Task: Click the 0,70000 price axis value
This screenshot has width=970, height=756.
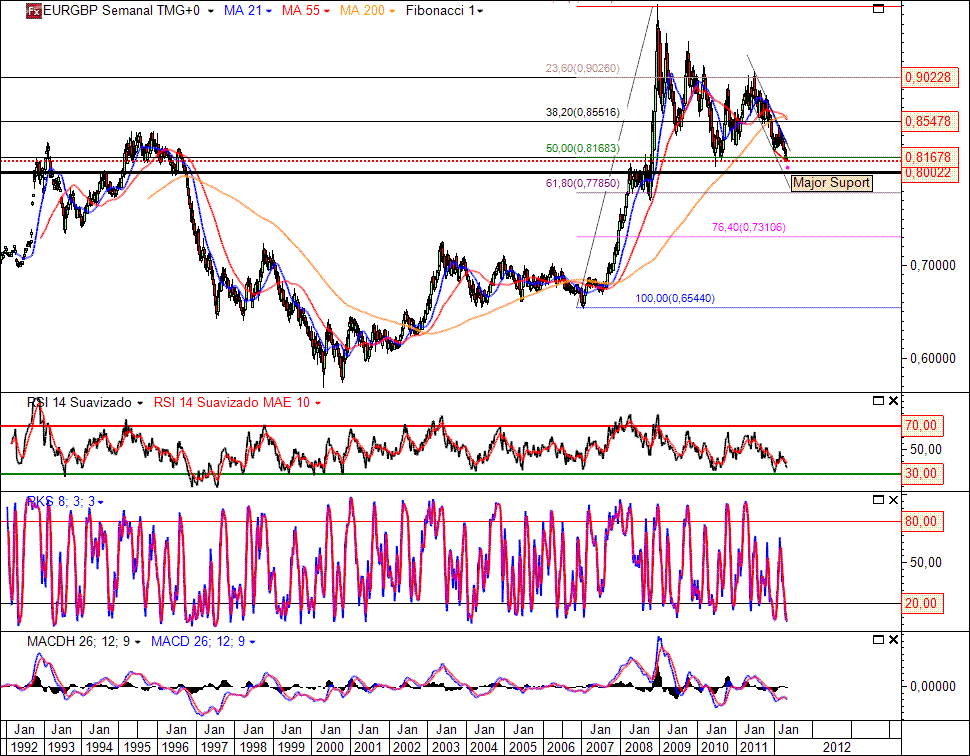Action: click(x=933, y=265)
